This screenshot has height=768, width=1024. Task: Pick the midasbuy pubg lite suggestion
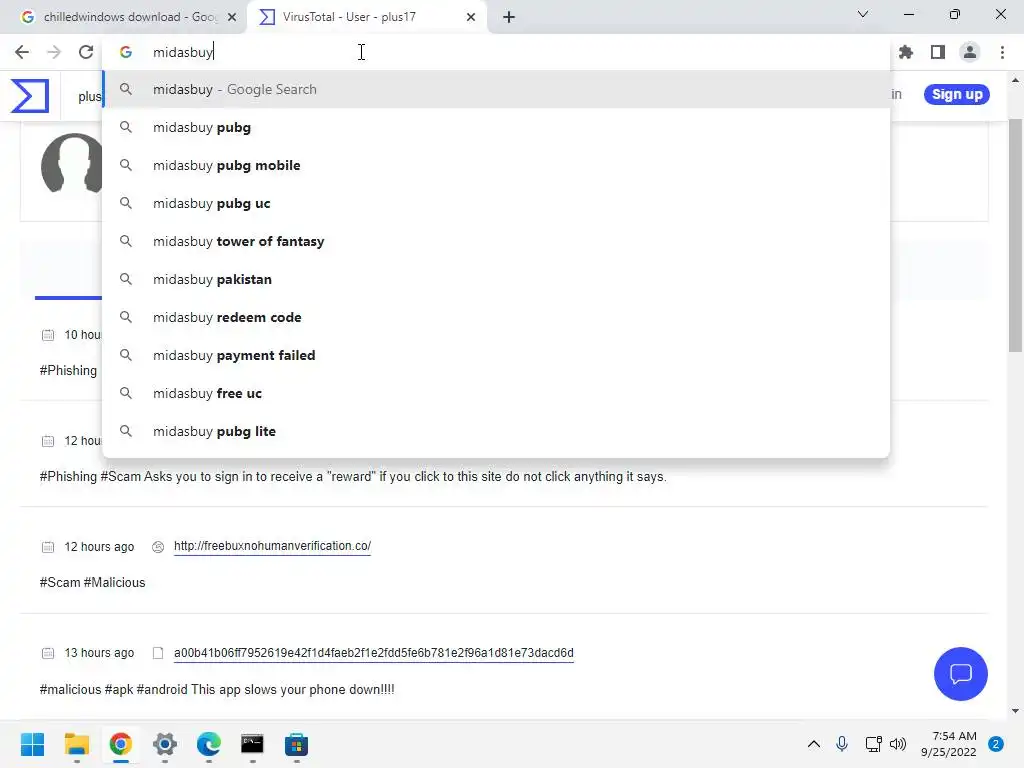496,431
